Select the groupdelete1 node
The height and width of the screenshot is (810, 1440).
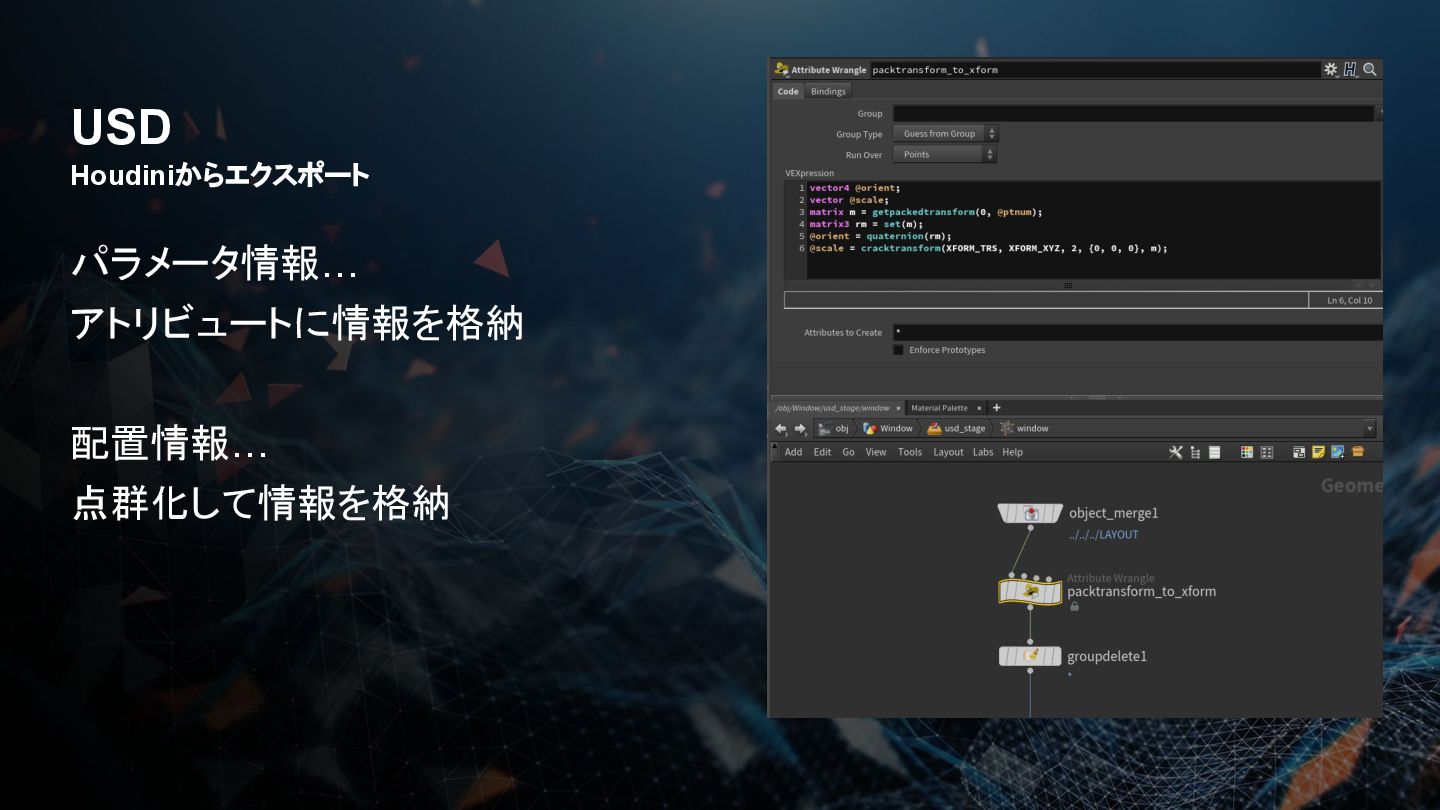(x=1031, y=656)
